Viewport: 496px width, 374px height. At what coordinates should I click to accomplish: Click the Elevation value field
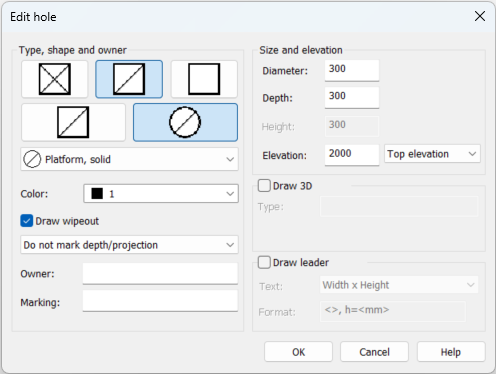coord(352,155)
